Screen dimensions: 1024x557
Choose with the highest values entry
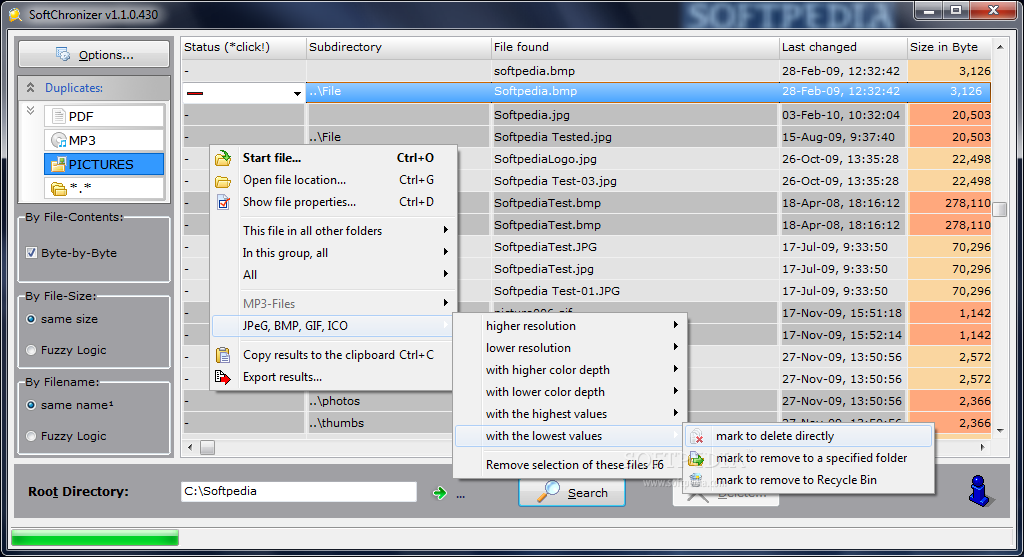point(568,414)
